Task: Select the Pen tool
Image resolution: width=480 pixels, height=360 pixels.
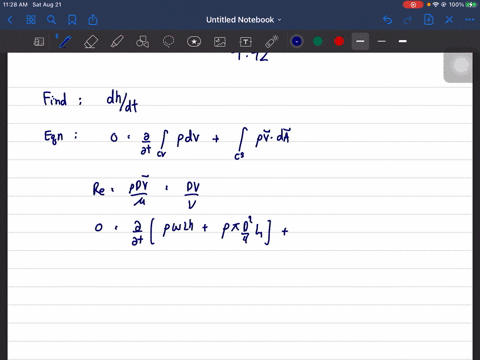Action: tap(65, 41)
